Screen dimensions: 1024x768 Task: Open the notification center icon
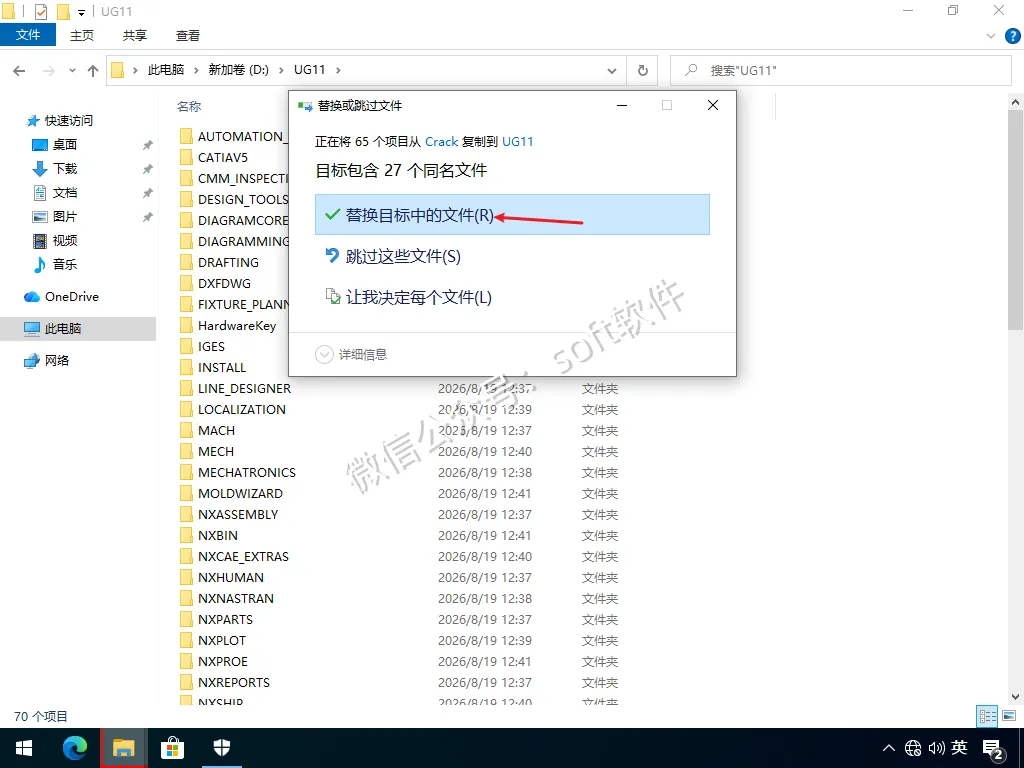coord(993,748)
